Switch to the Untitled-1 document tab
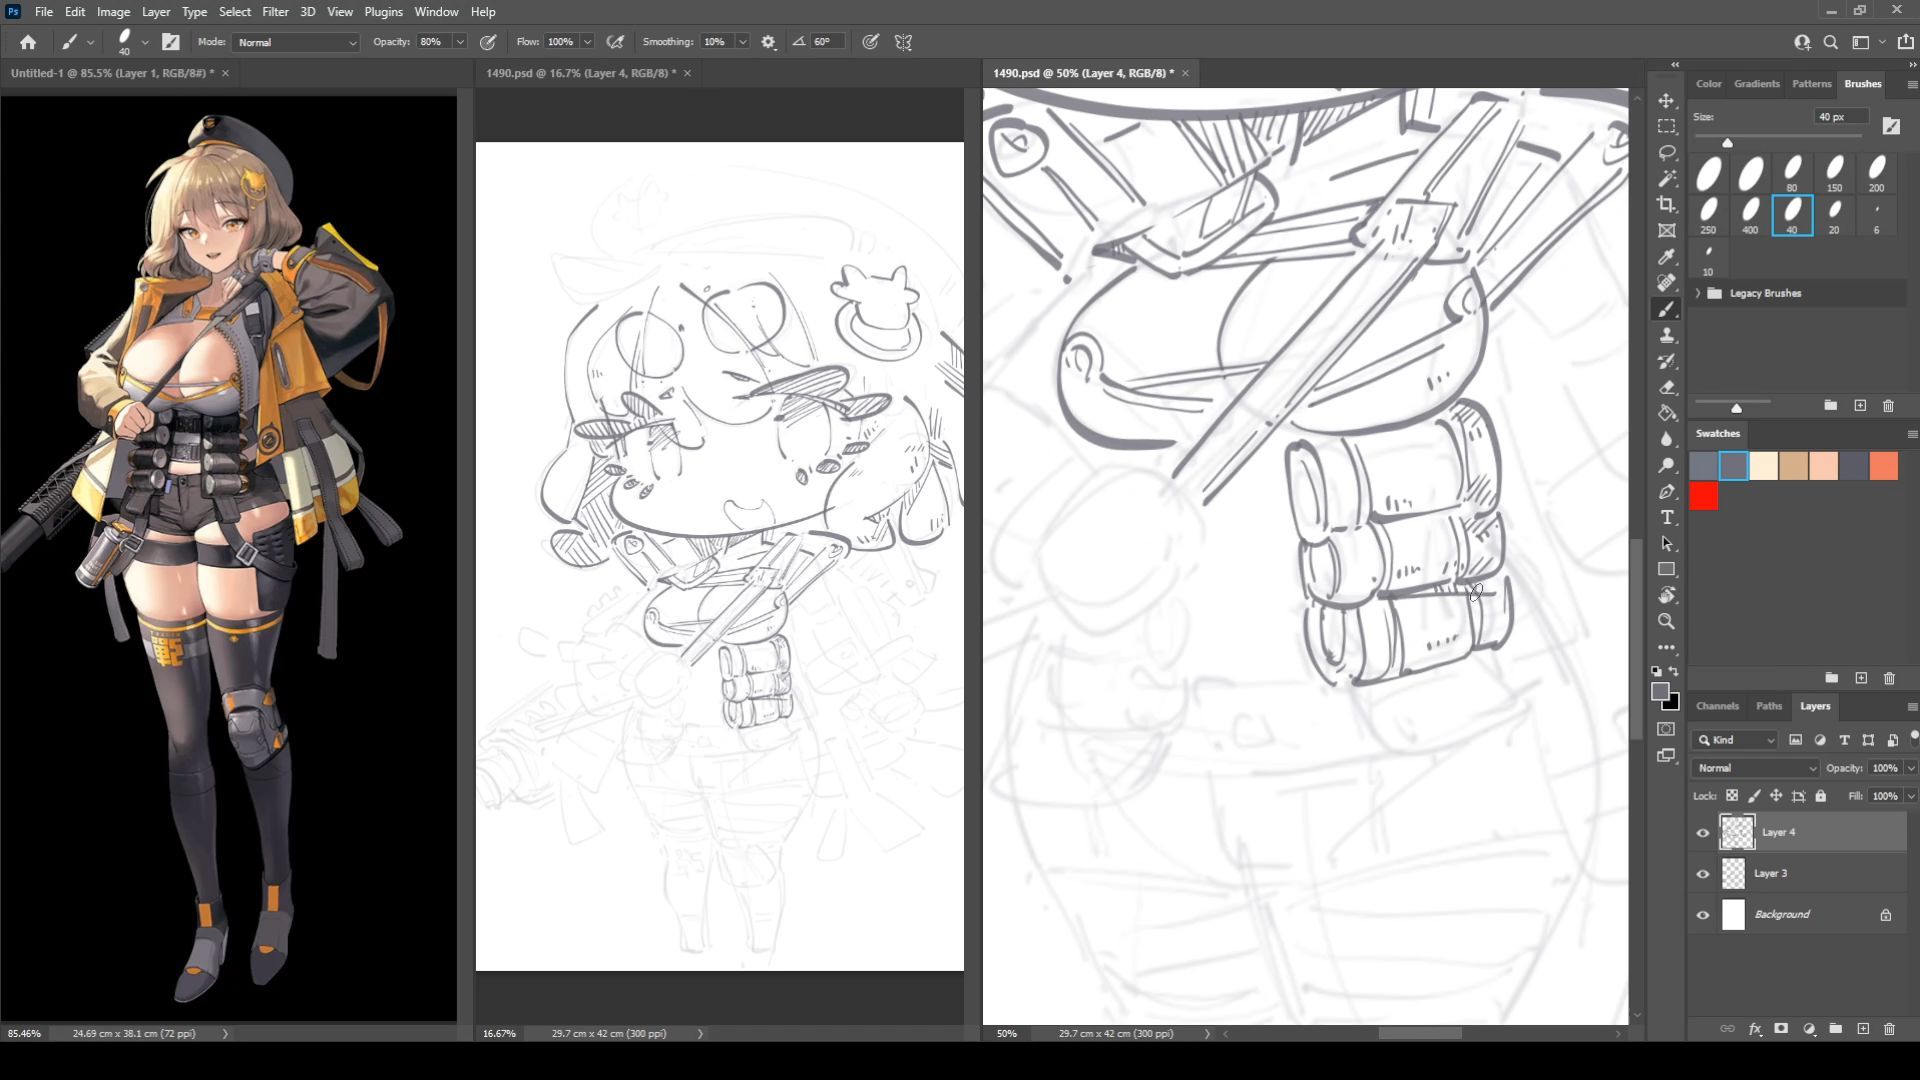Screen dimensions: 1920x1080 (x=112, y=73)
